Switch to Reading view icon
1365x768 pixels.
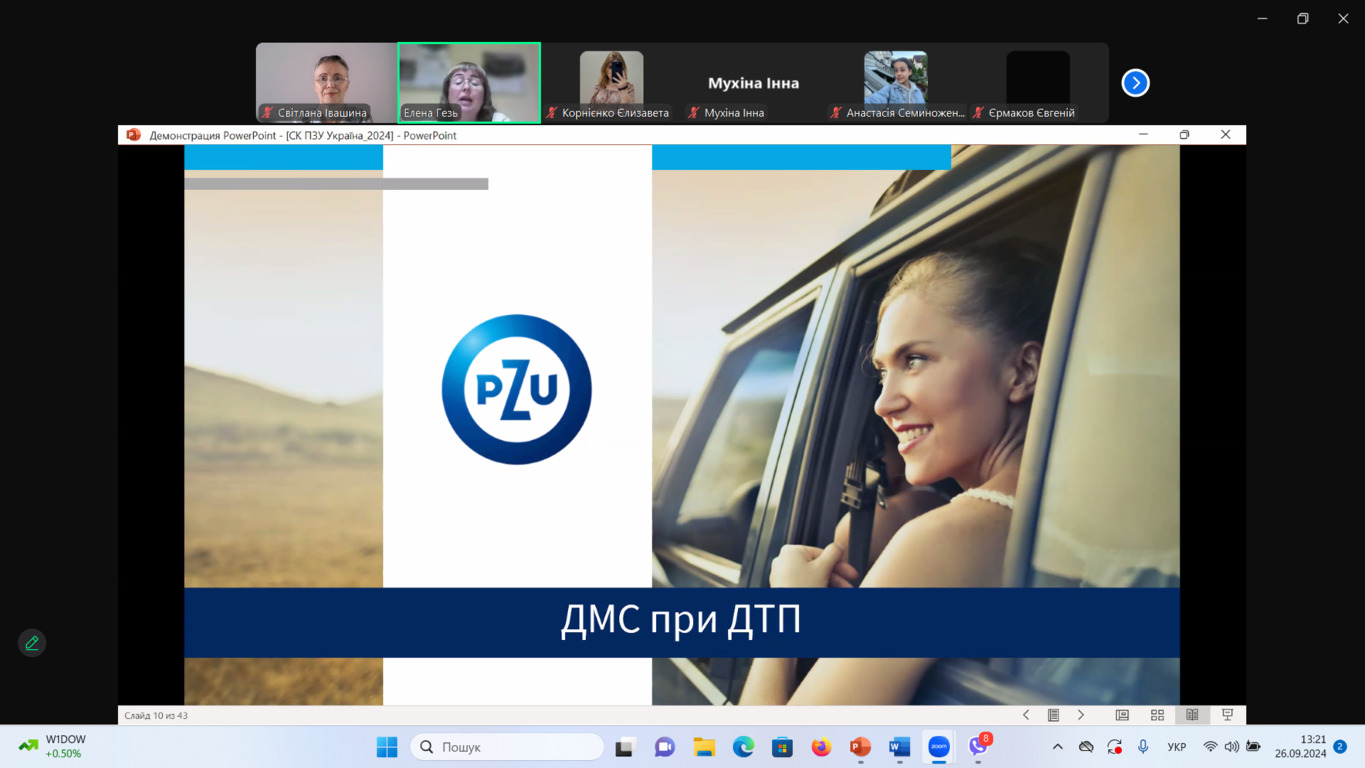[1192, 715]
